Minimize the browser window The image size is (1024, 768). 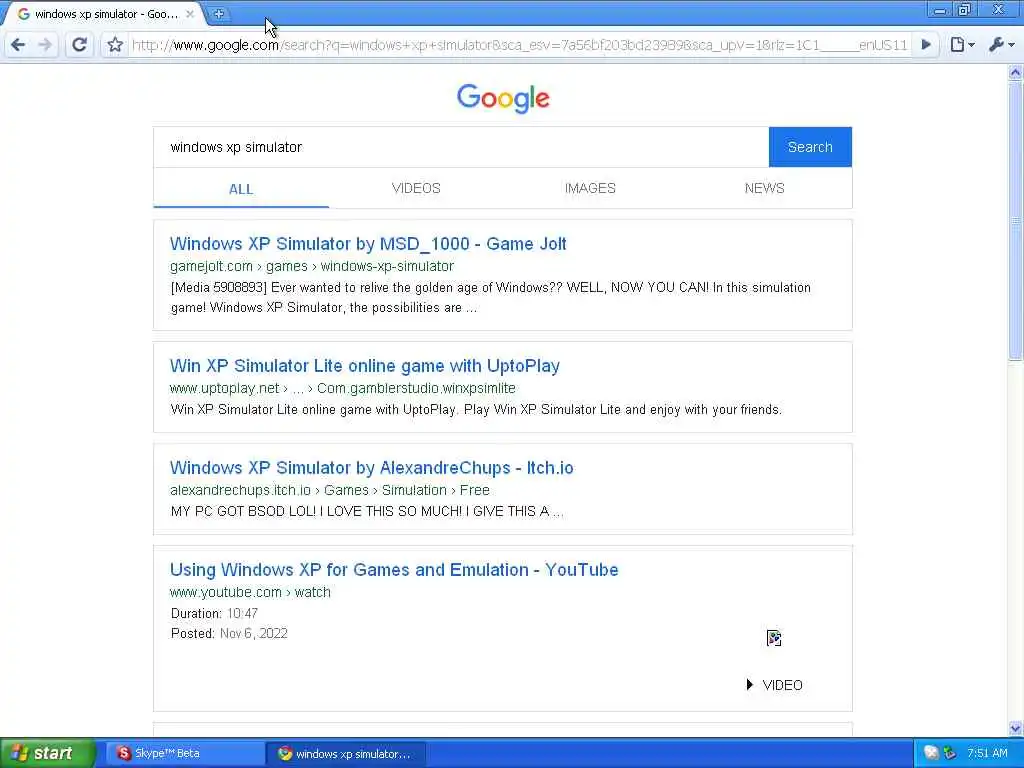click(940, 10)
